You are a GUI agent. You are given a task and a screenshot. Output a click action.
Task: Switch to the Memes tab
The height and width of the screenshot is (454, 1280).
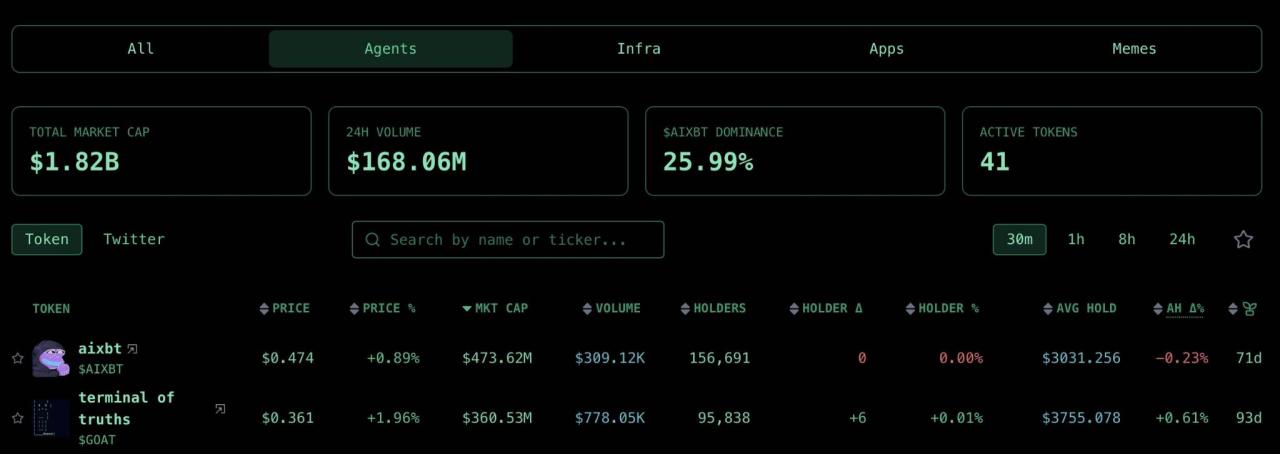click(x=1134, y=48)
